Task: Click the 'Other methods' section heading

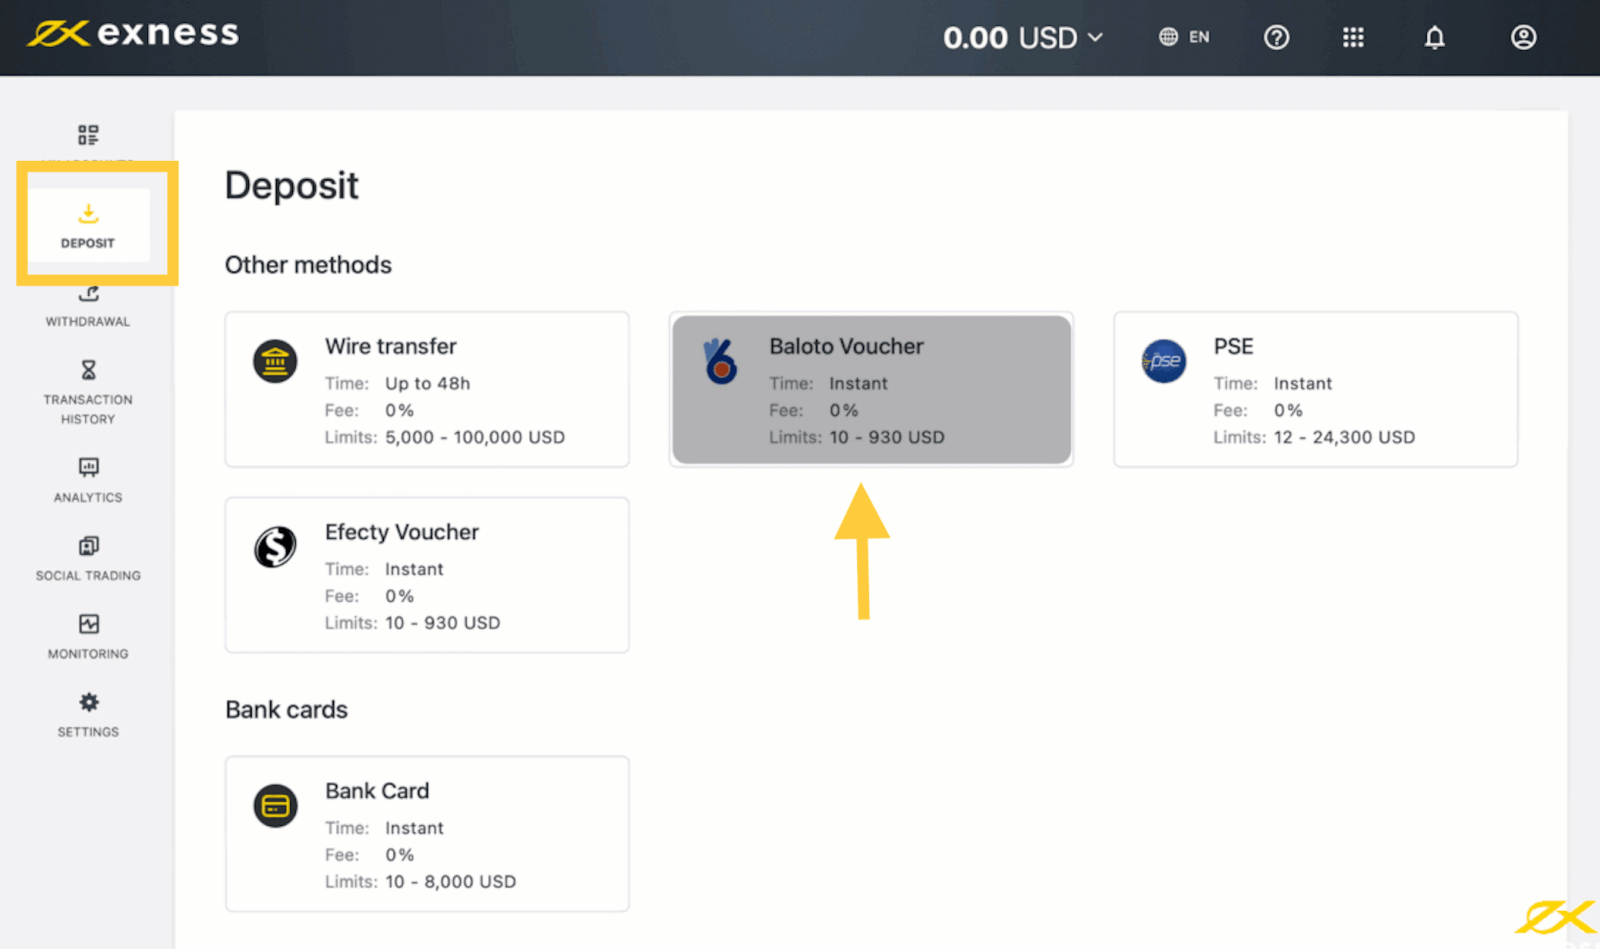Action: [x=308, y=265]
